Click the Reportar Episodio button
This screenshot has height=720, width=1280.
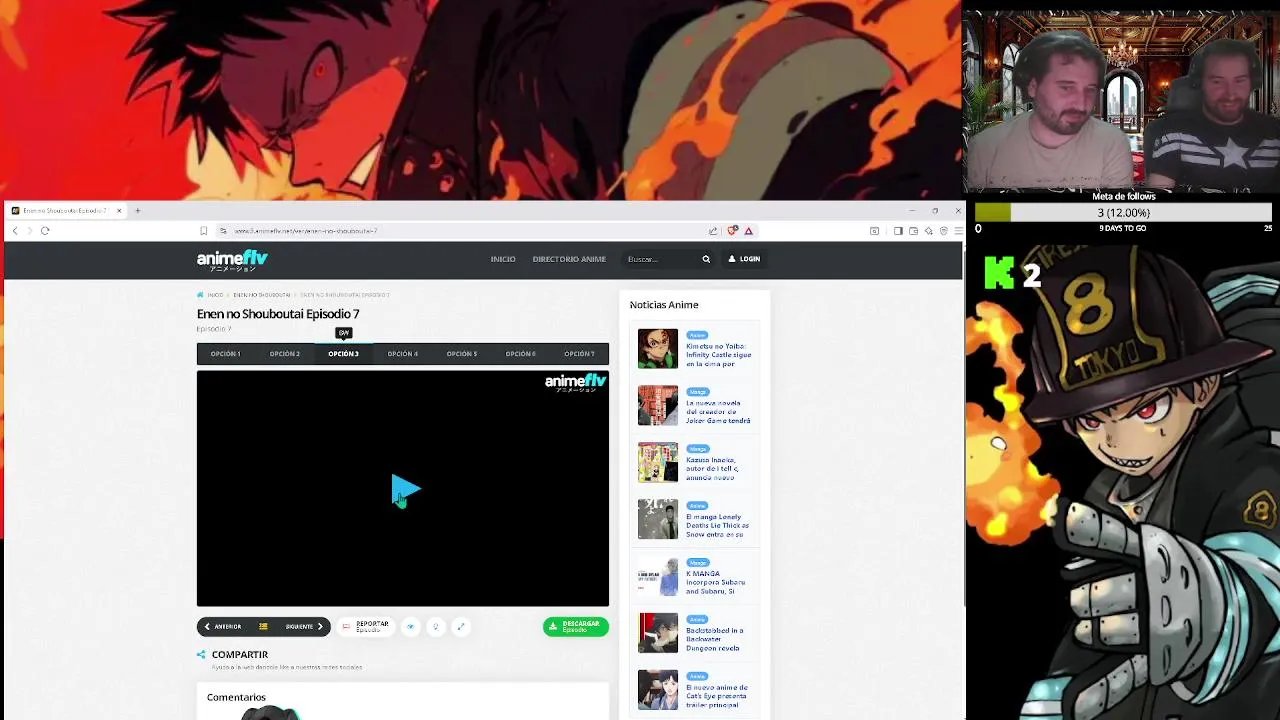(365, 627)
